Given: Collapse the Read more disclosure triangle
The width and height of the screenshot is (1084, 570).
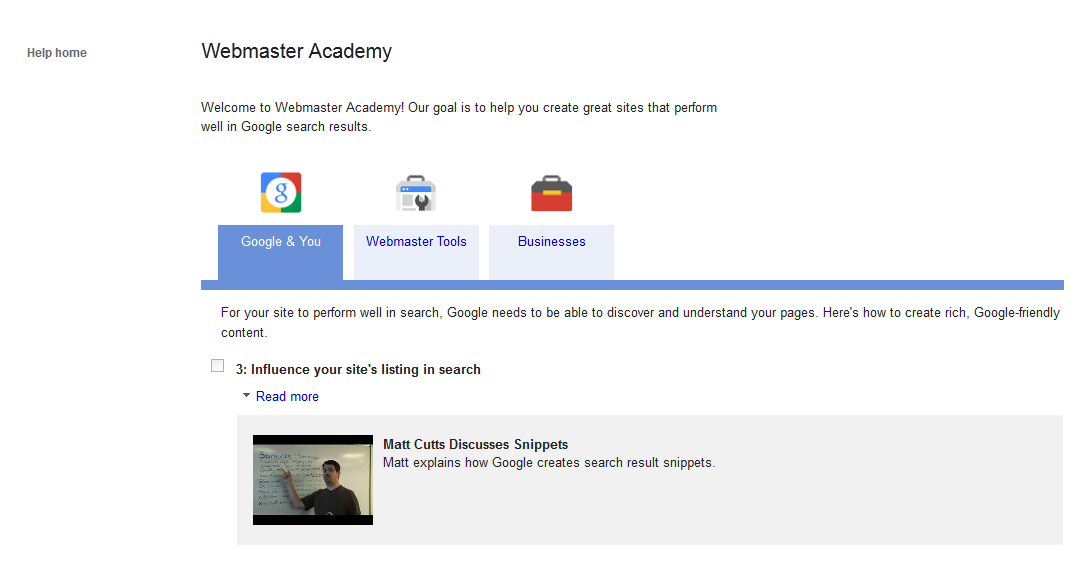Looking at the screenshot, I should point(246,395).
